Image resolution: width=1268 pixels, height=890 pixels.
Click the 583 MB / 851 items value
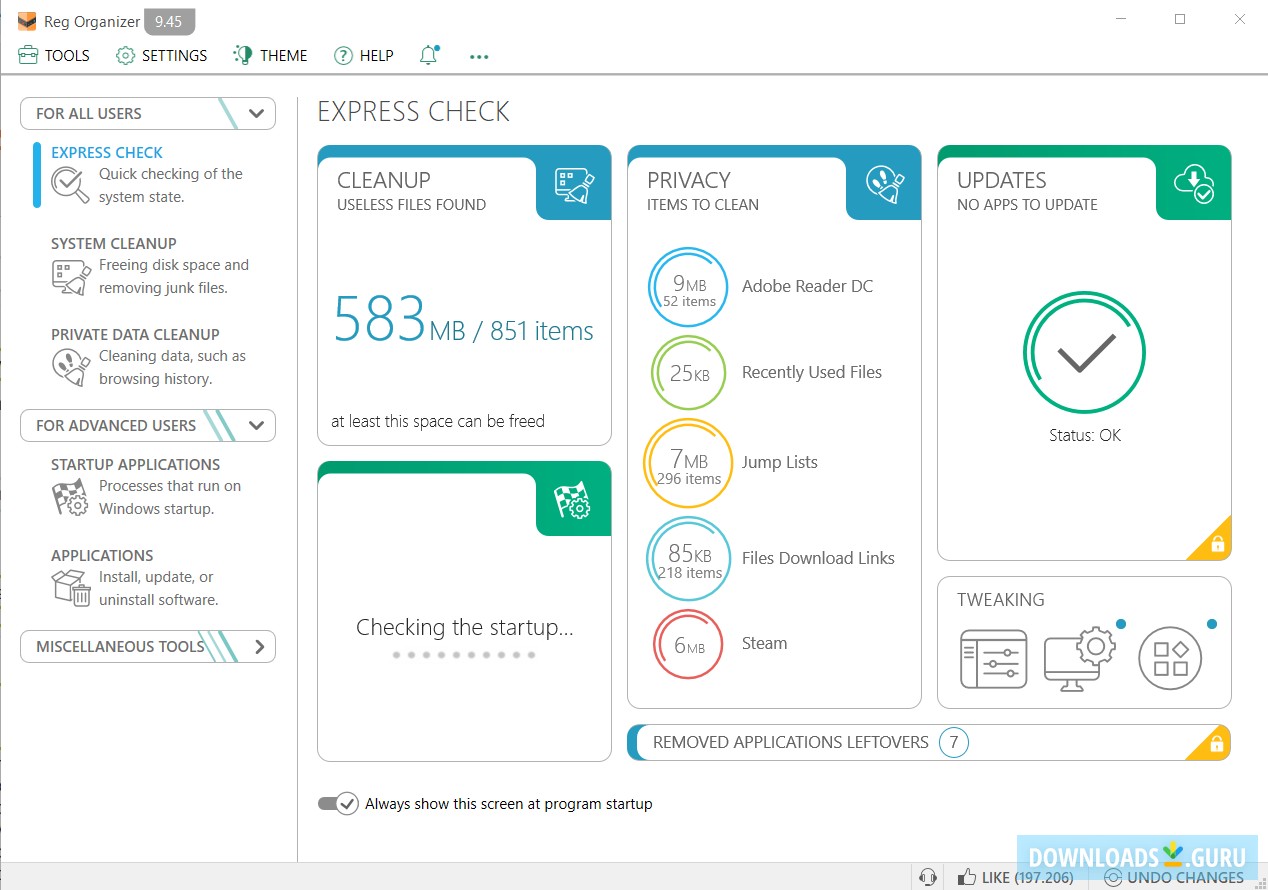coord(463,320)
